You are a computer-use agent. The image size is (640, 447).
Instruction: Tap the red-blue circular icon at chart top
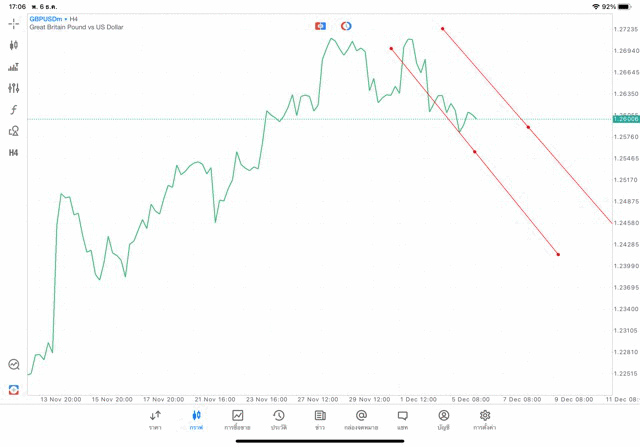[346, 25]
